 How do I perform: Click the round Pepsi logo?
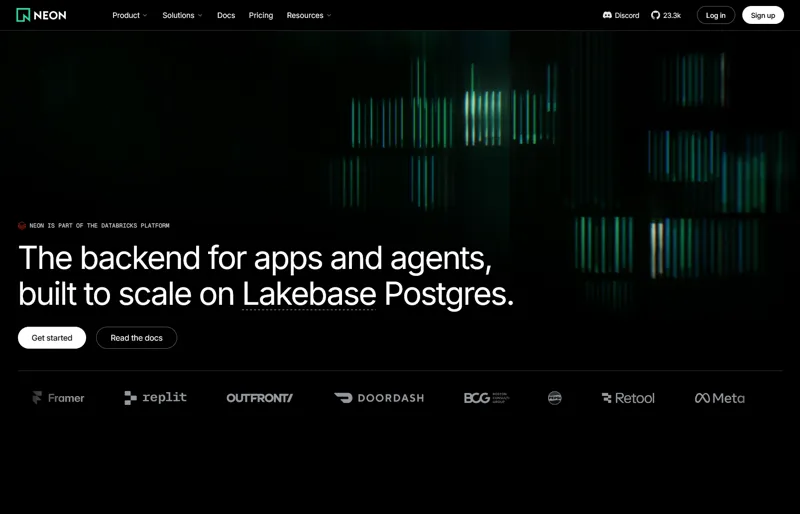point(555,398)
